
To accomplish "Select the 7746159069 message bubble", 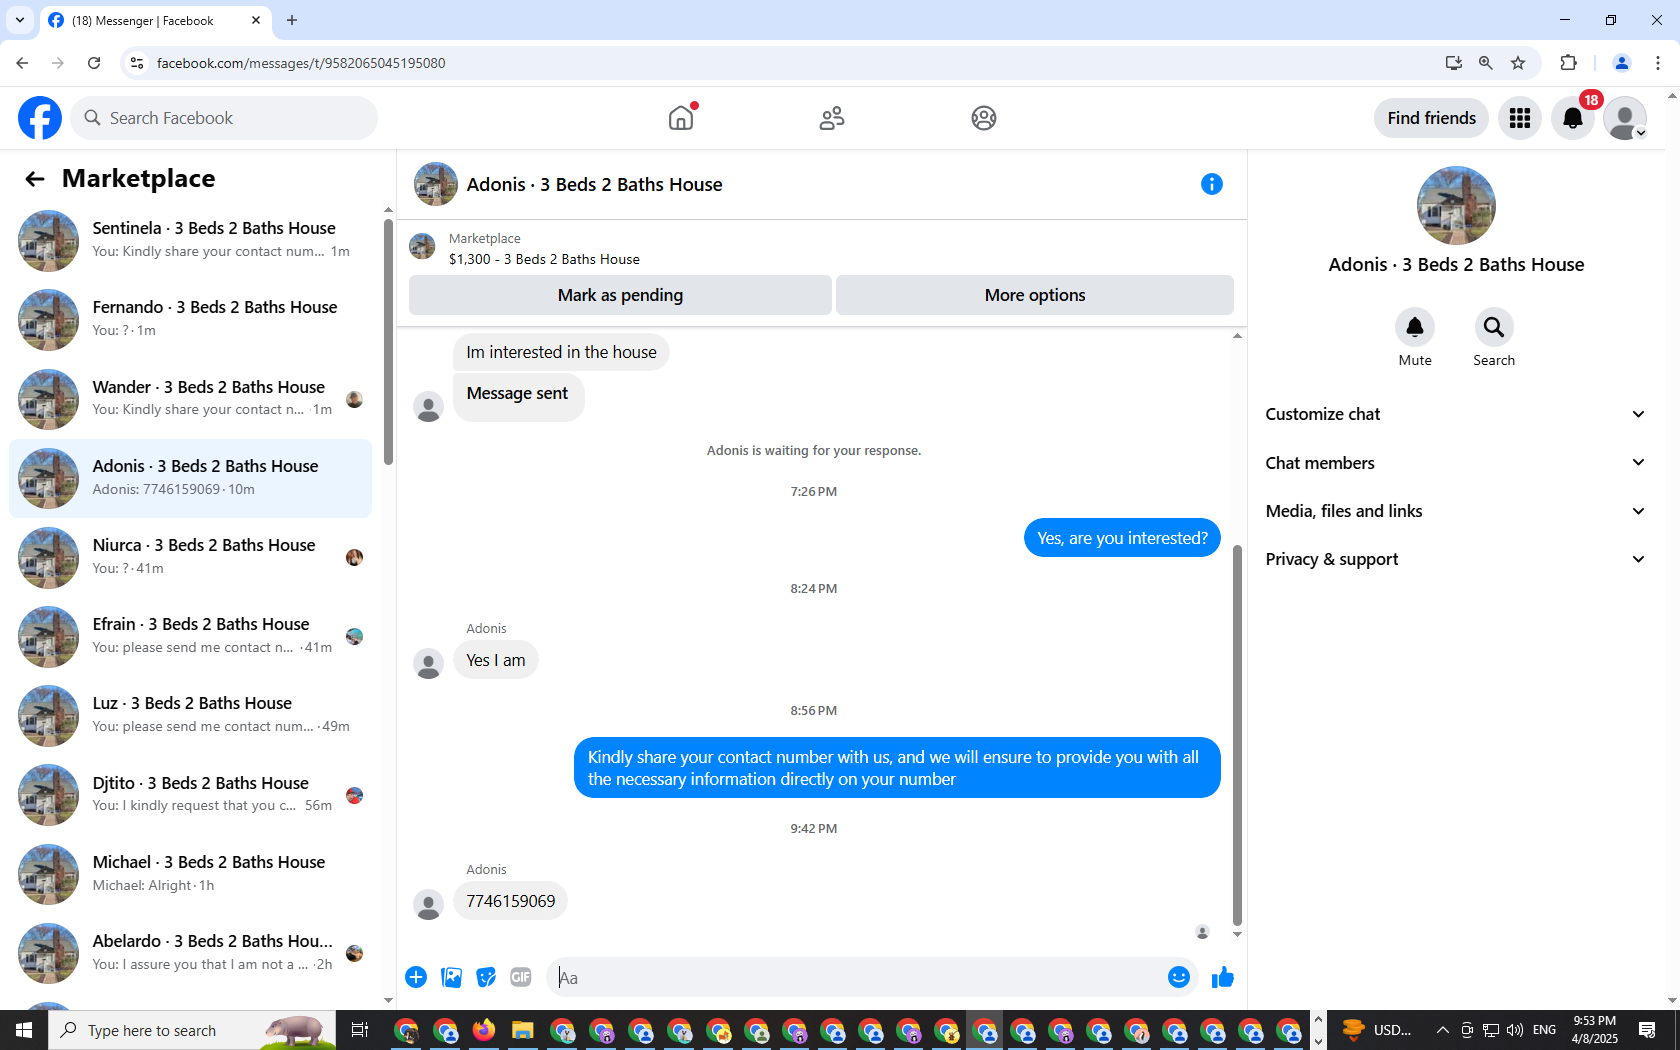I will tap(511, 901).
